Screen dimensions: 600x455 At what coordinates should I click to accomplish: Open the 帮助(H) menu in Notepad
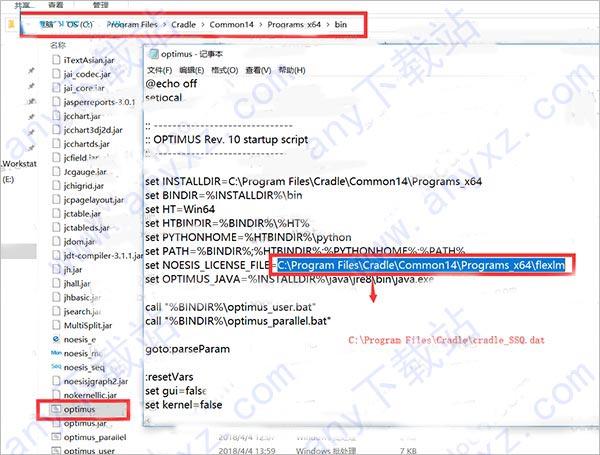coord(292,70)
